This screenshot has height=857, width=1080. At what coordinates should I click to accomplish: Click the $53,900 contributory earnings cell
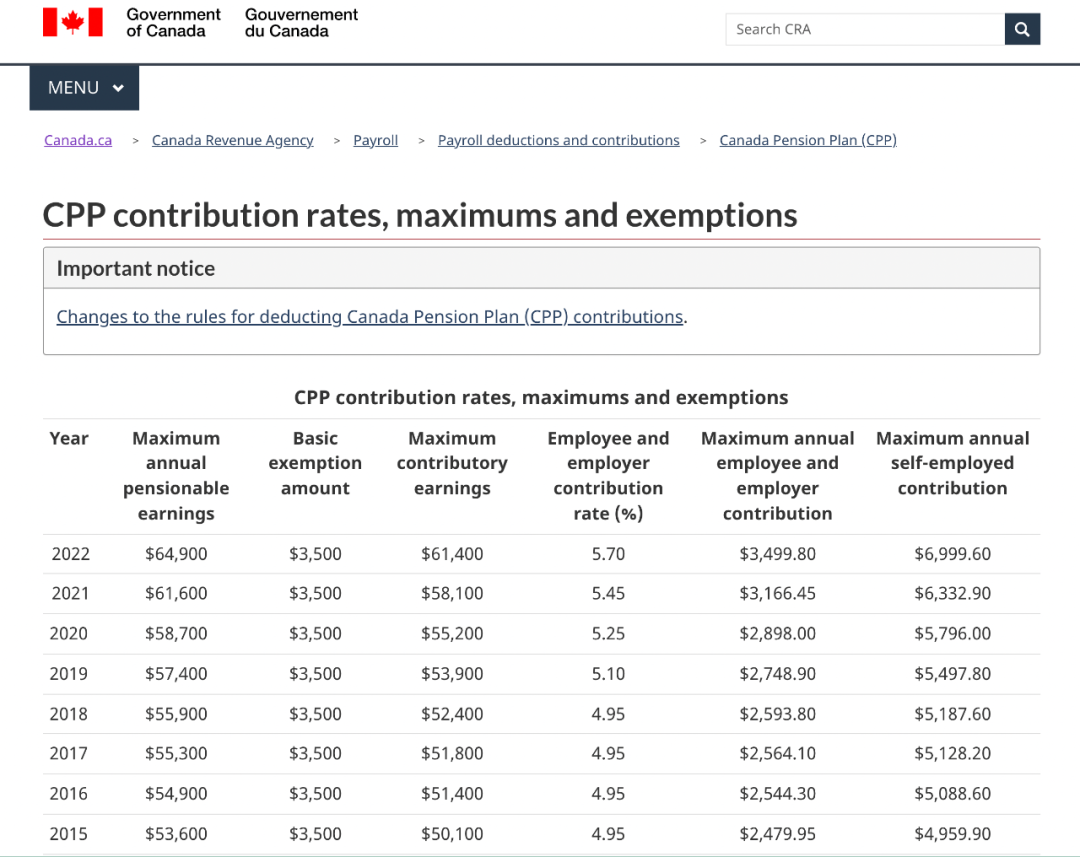click(x=452, y=674)
